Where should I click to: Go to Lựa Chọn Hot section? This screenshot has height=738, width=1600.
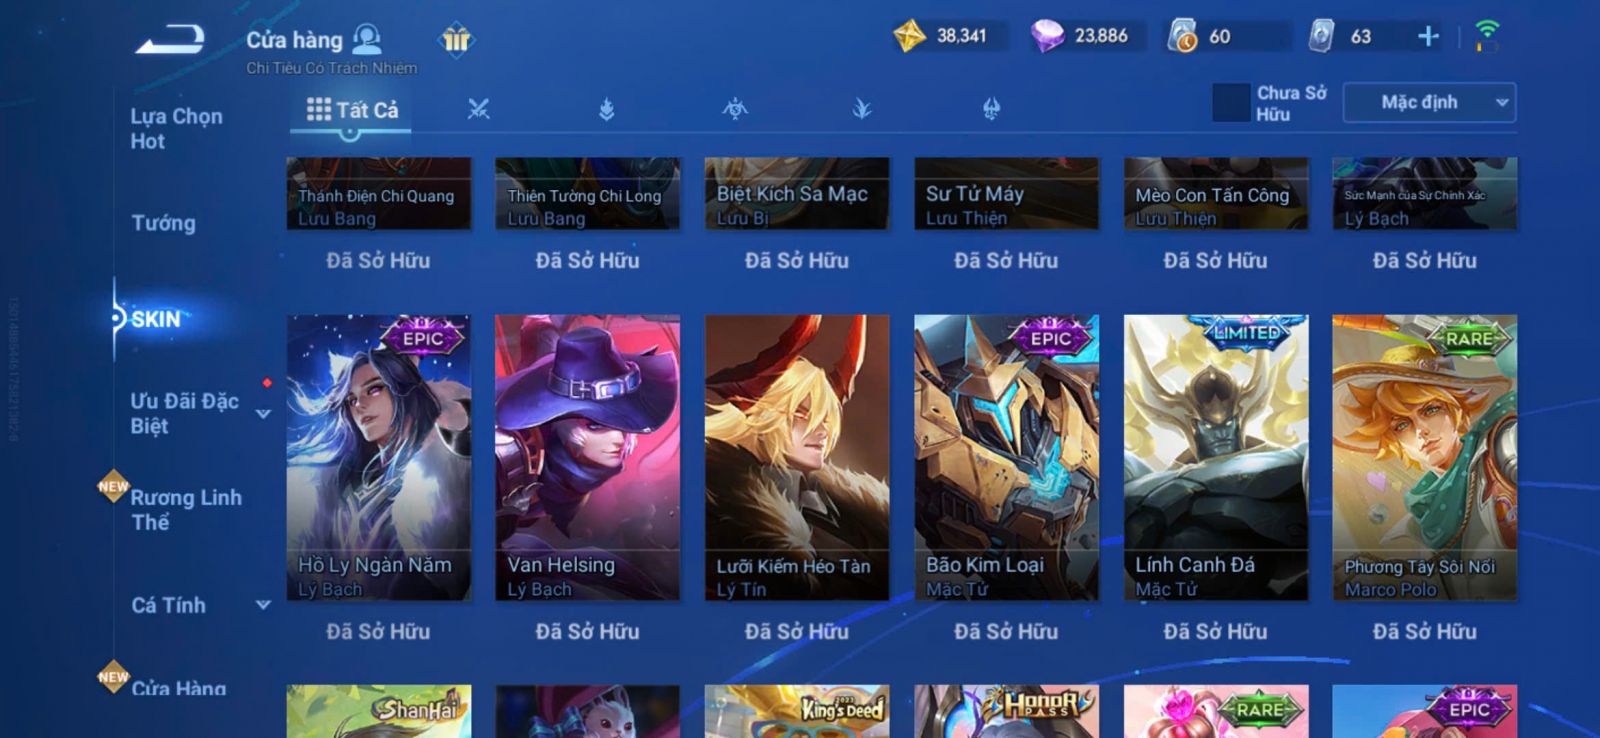click(176, 128)
